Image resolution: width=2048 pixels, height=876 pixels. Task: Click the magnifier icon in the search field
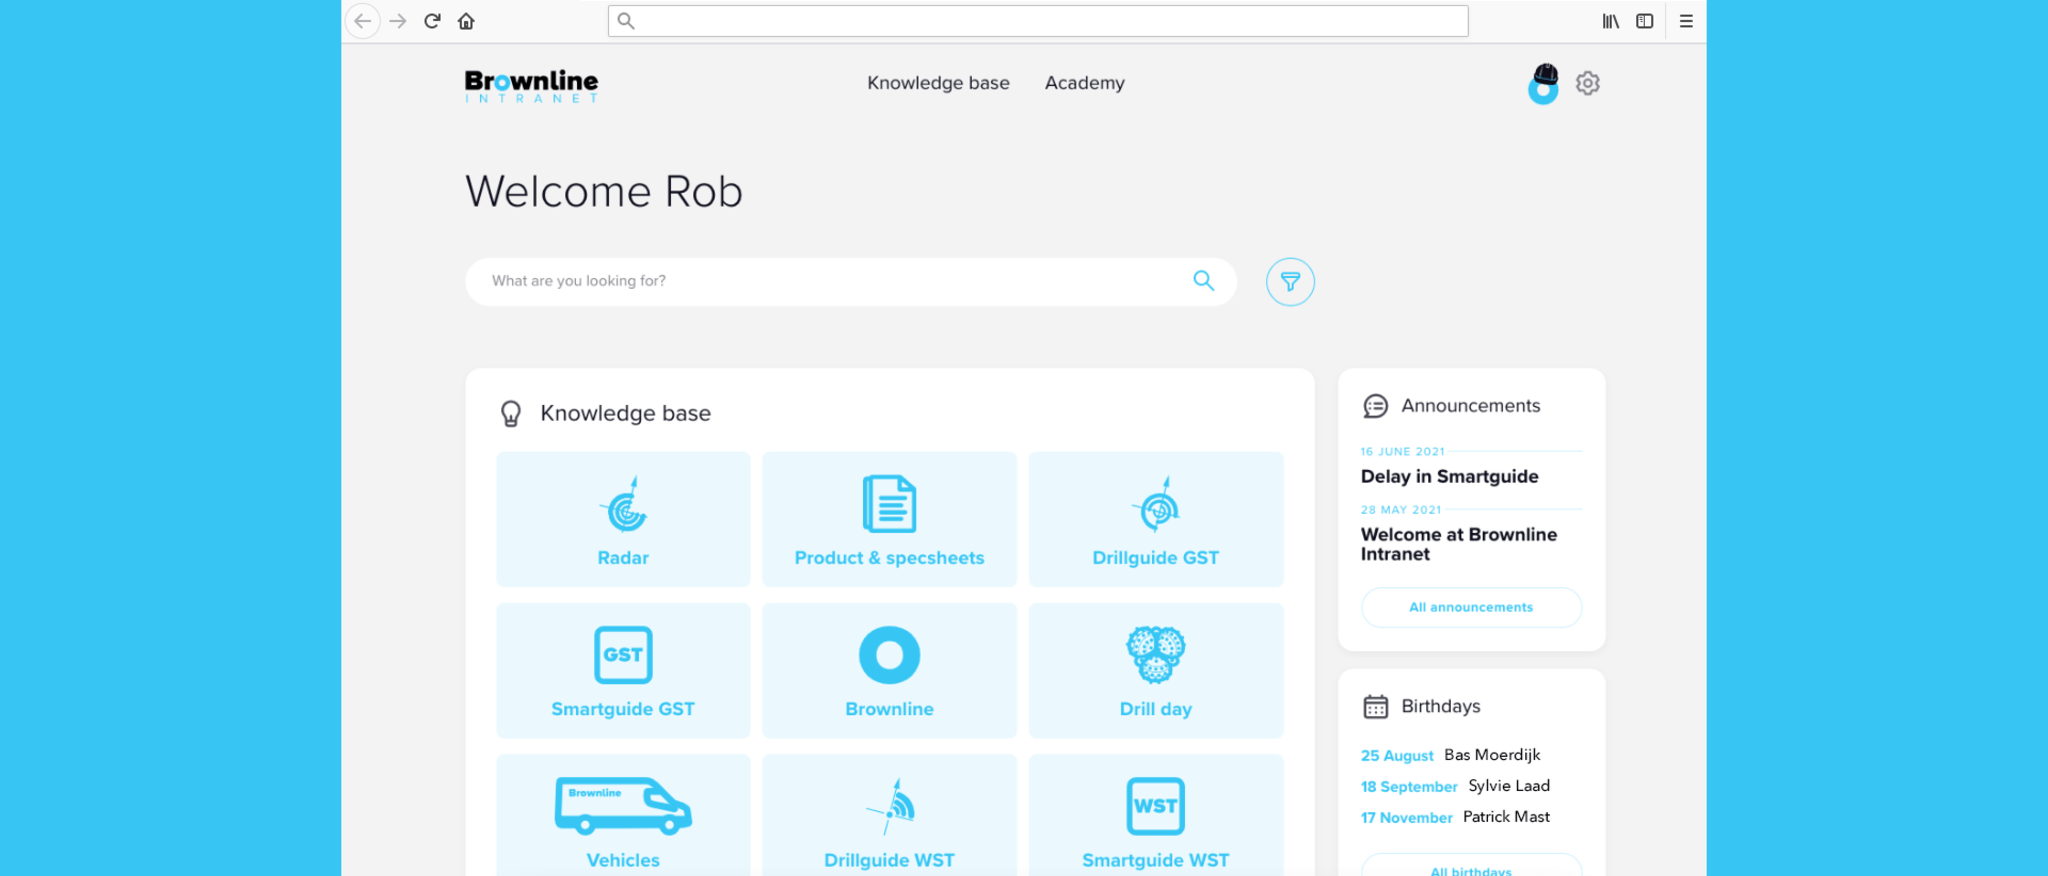[x=1204, y=281]
